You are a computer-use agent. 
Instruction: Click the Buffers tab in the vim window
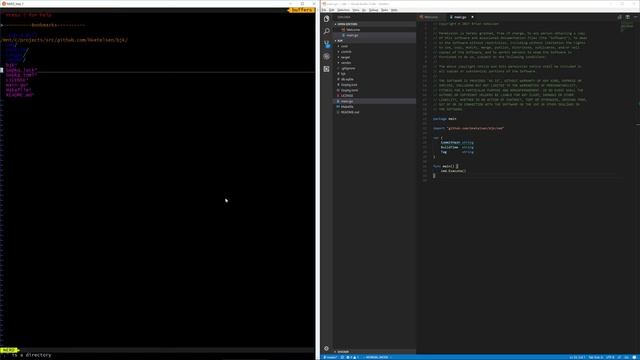click(x=302, y=10)
